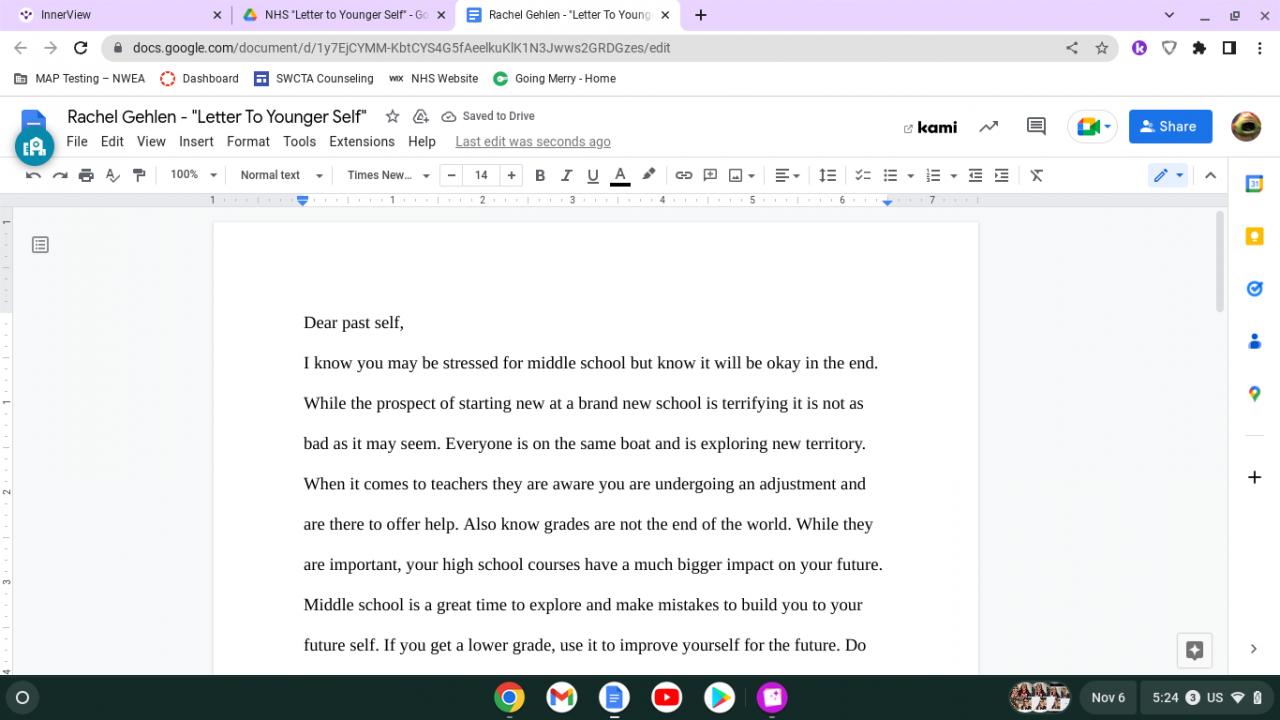Click the Redo arrow in toolbar

[x=60, y=175]
